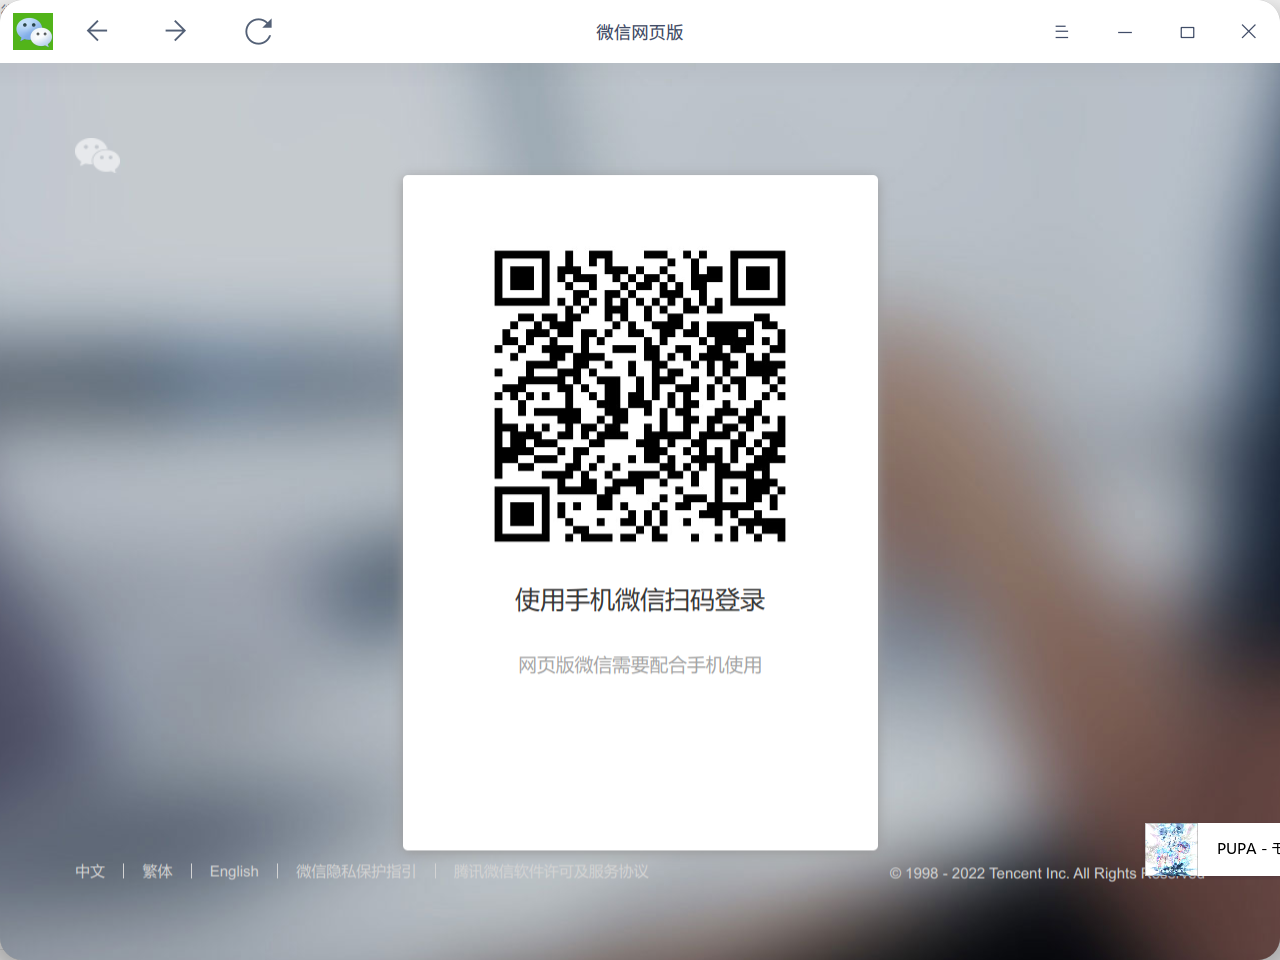Go forward using the right arrow
This screenshot has height=960, width=1280.
tap(176, 32)
